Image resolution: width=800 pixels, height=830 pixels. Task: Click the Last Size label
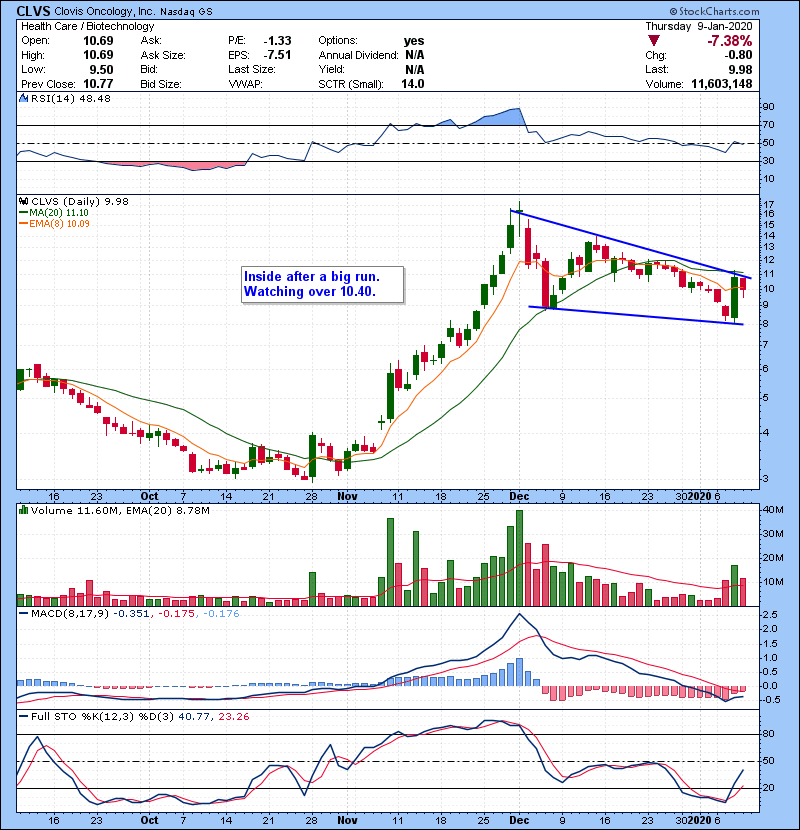click(x=251, y=70)
